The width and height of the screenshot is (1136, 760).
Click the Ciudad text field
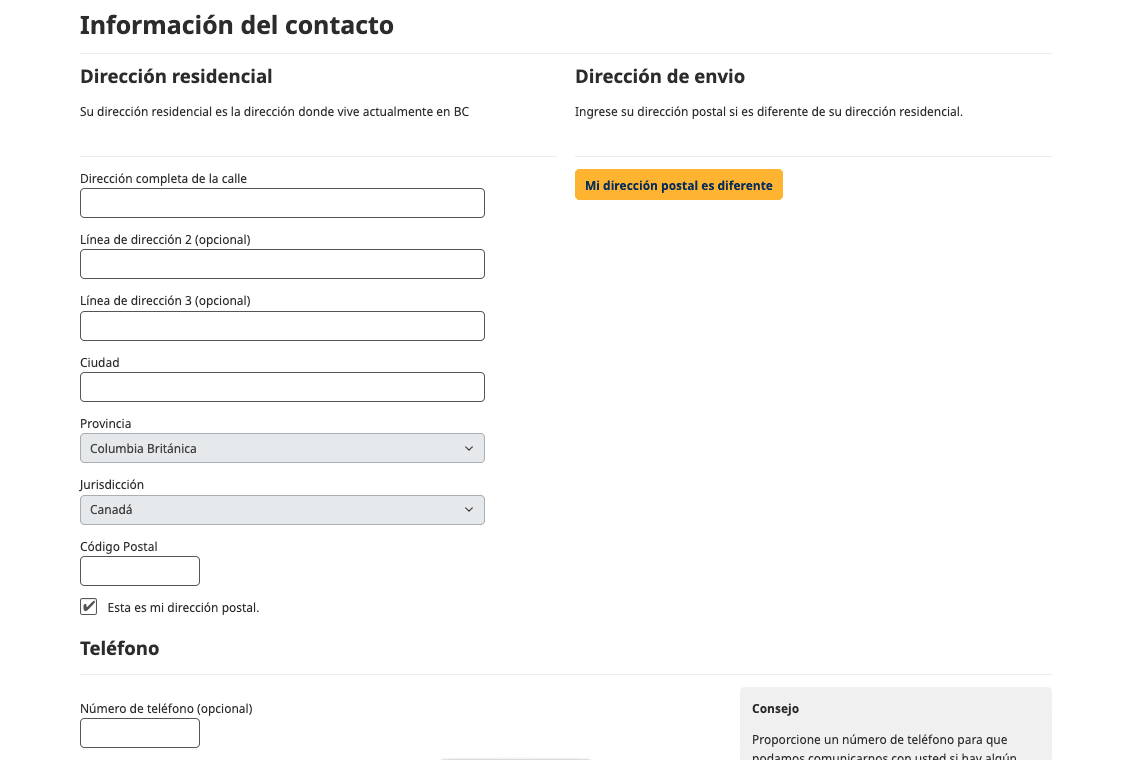coord(282,387)
